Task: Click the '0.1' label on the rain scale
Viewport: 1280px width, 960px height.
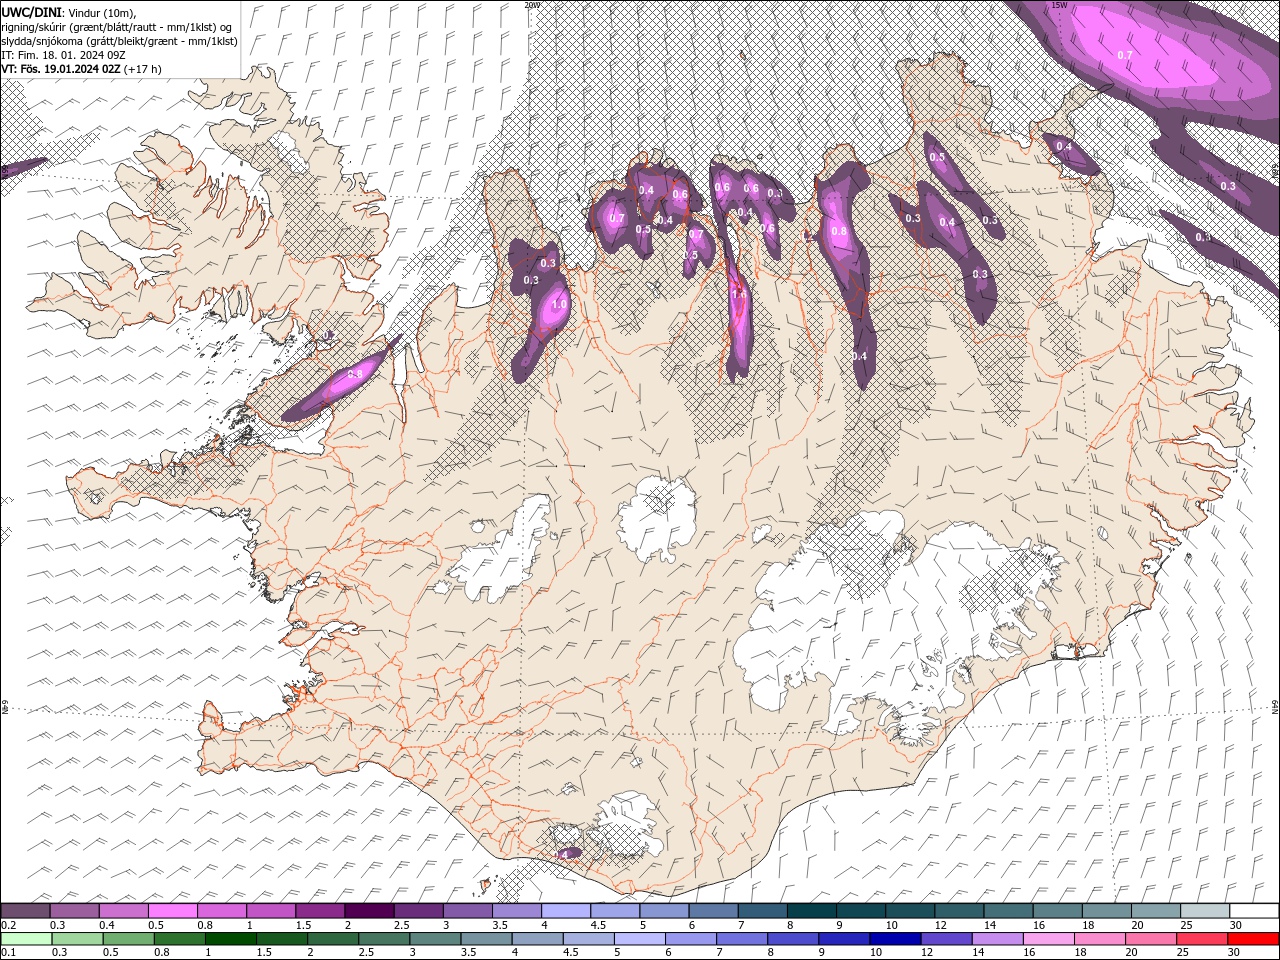Action: pos(8,952)
